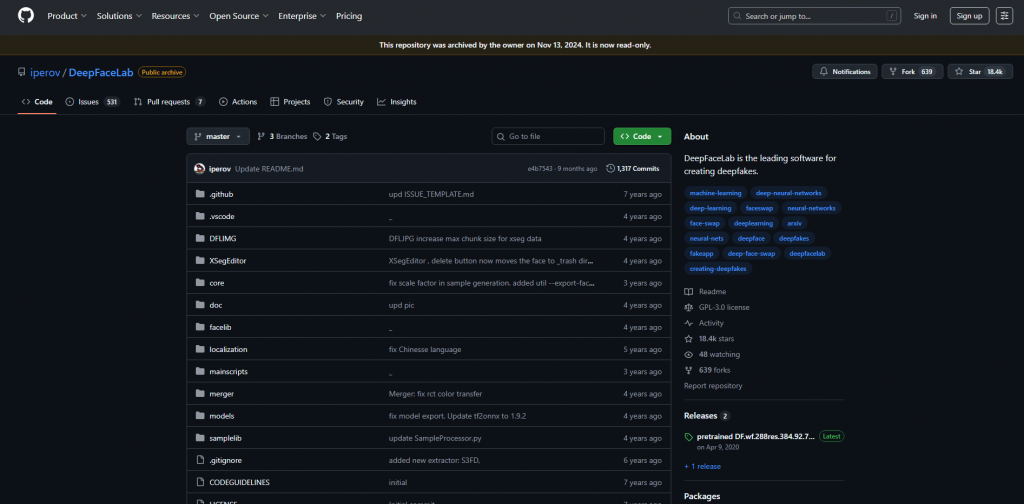The height and width of the screenshot is (504, 1024).
Task: Click the .github folder icon
Action: point(200,195)
